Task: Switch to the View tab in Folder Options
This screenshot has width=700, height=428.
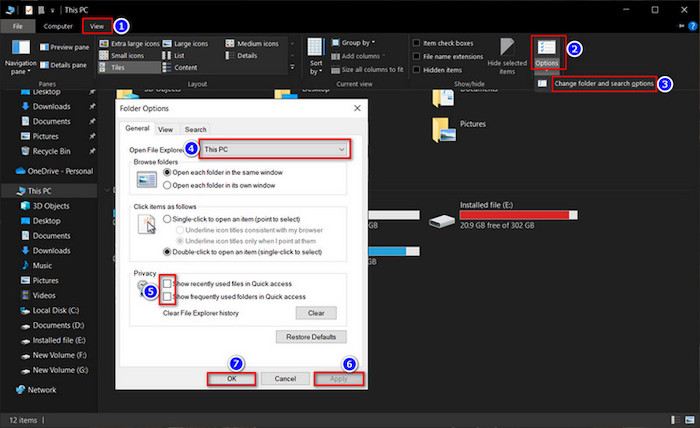Action: coord(165,129)
